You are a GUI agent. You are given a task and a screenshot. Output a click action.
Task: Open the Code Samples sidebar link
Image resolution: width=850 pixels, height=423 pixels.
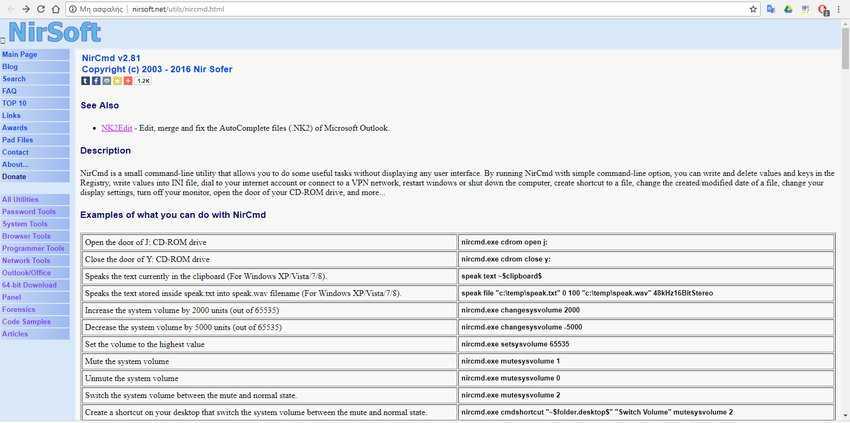pos(35,322)
